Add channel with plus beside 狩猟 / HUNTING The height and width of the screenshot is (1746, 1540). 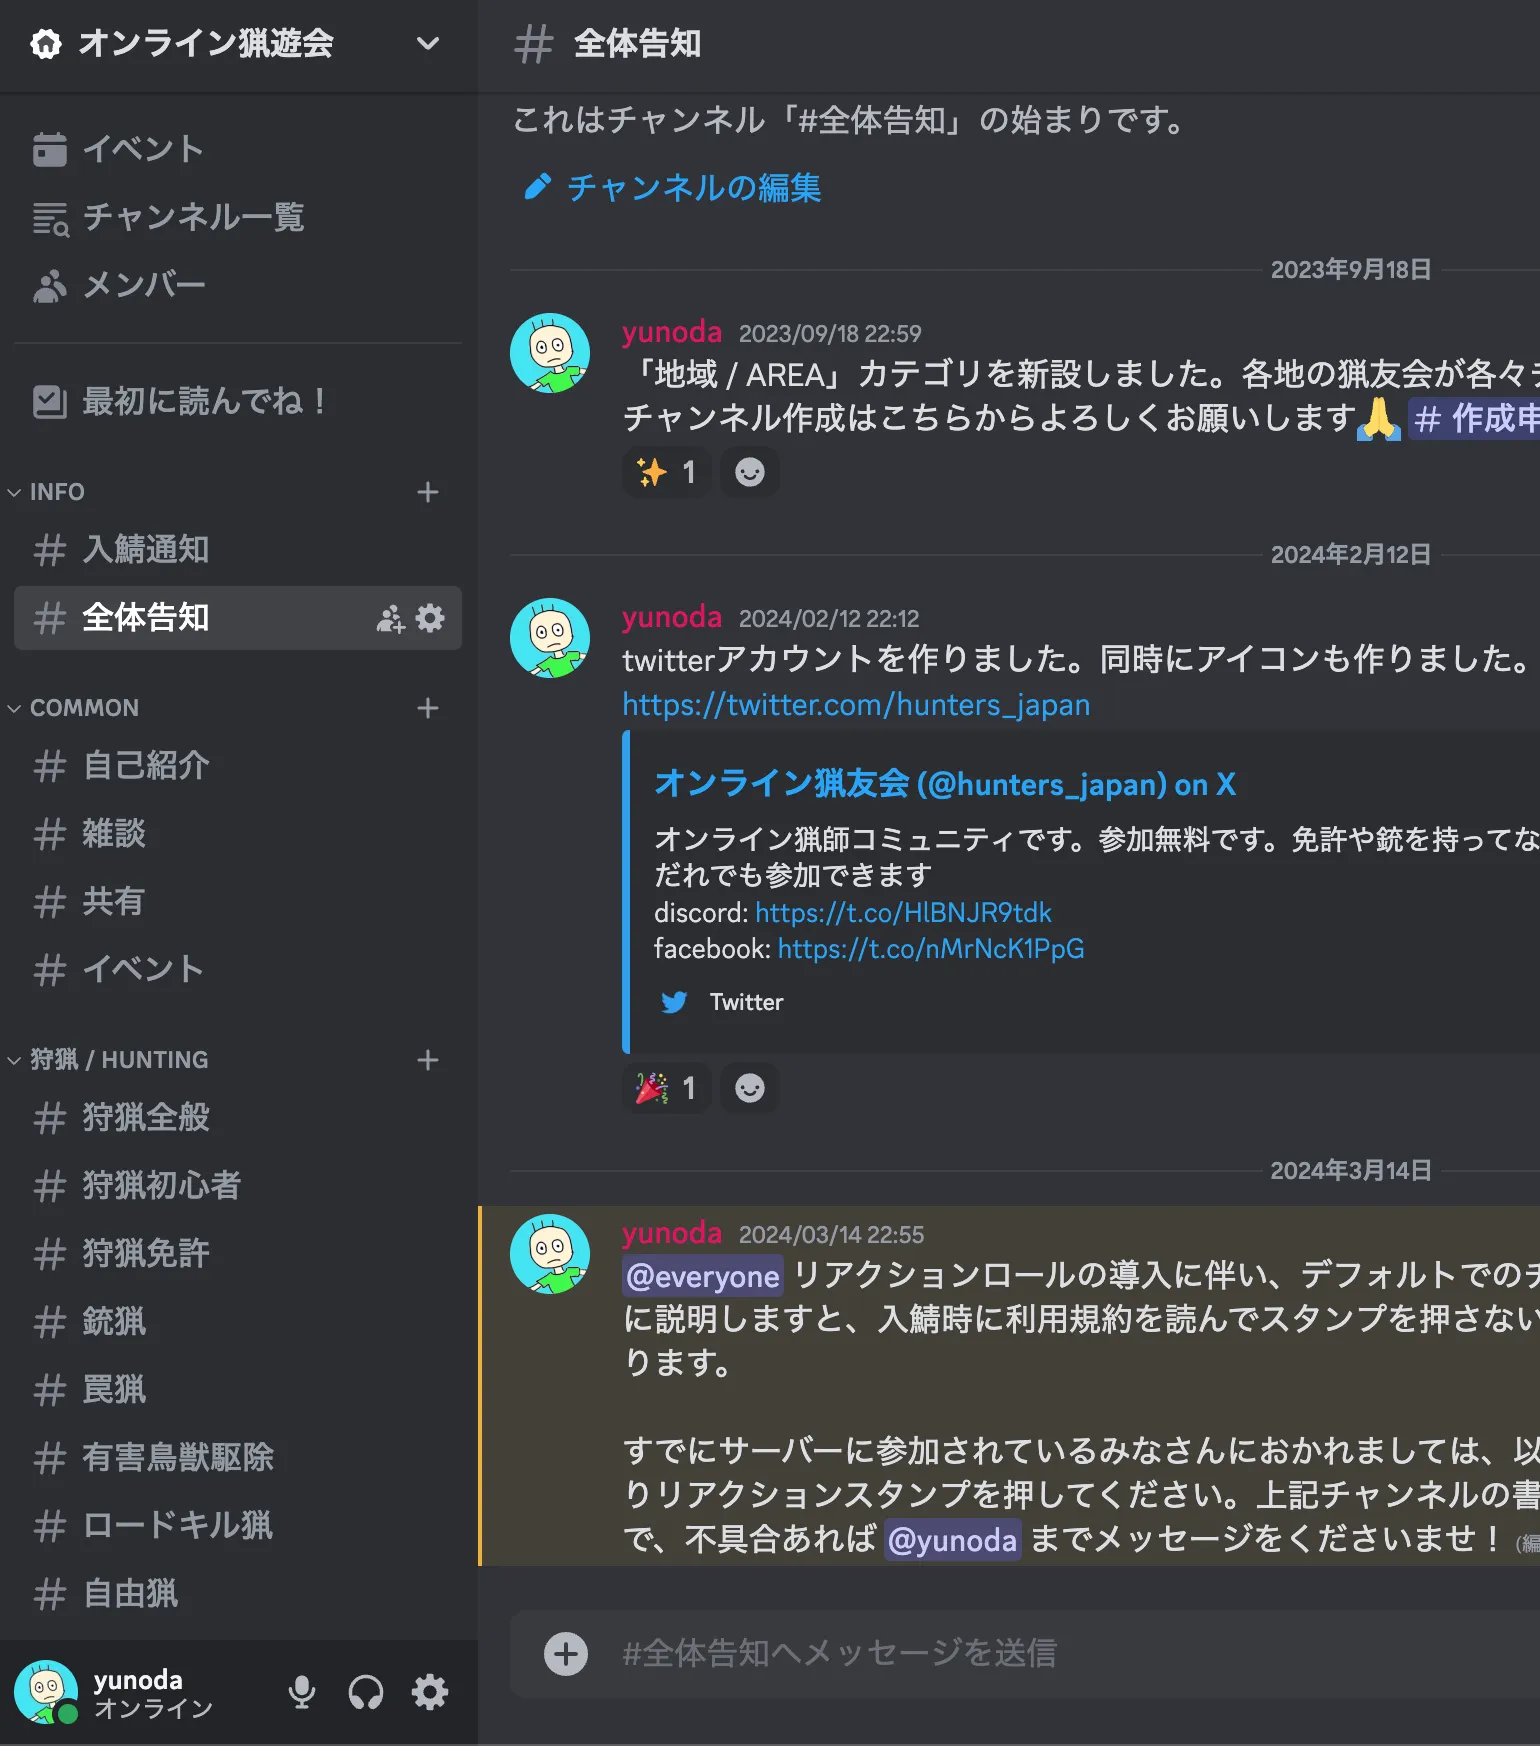coord(428,1060)
